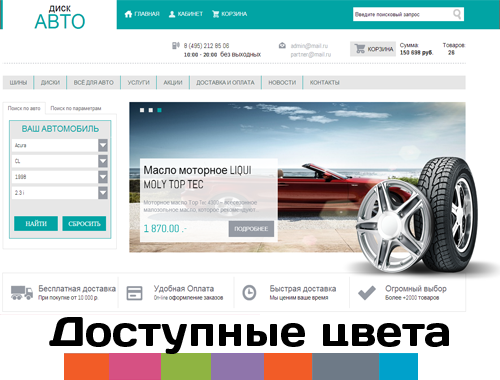Select the first slider dot indicator
This screenshot has height=380, width=500.
coord(142,110)
